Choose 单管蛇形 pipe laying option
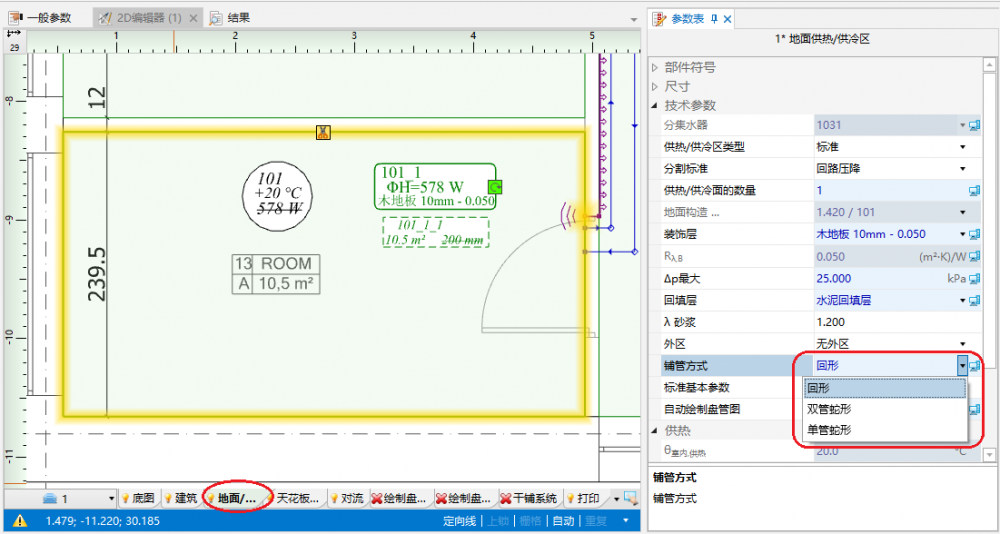This screenshot has width=1000, height=534. click(829, 430)
